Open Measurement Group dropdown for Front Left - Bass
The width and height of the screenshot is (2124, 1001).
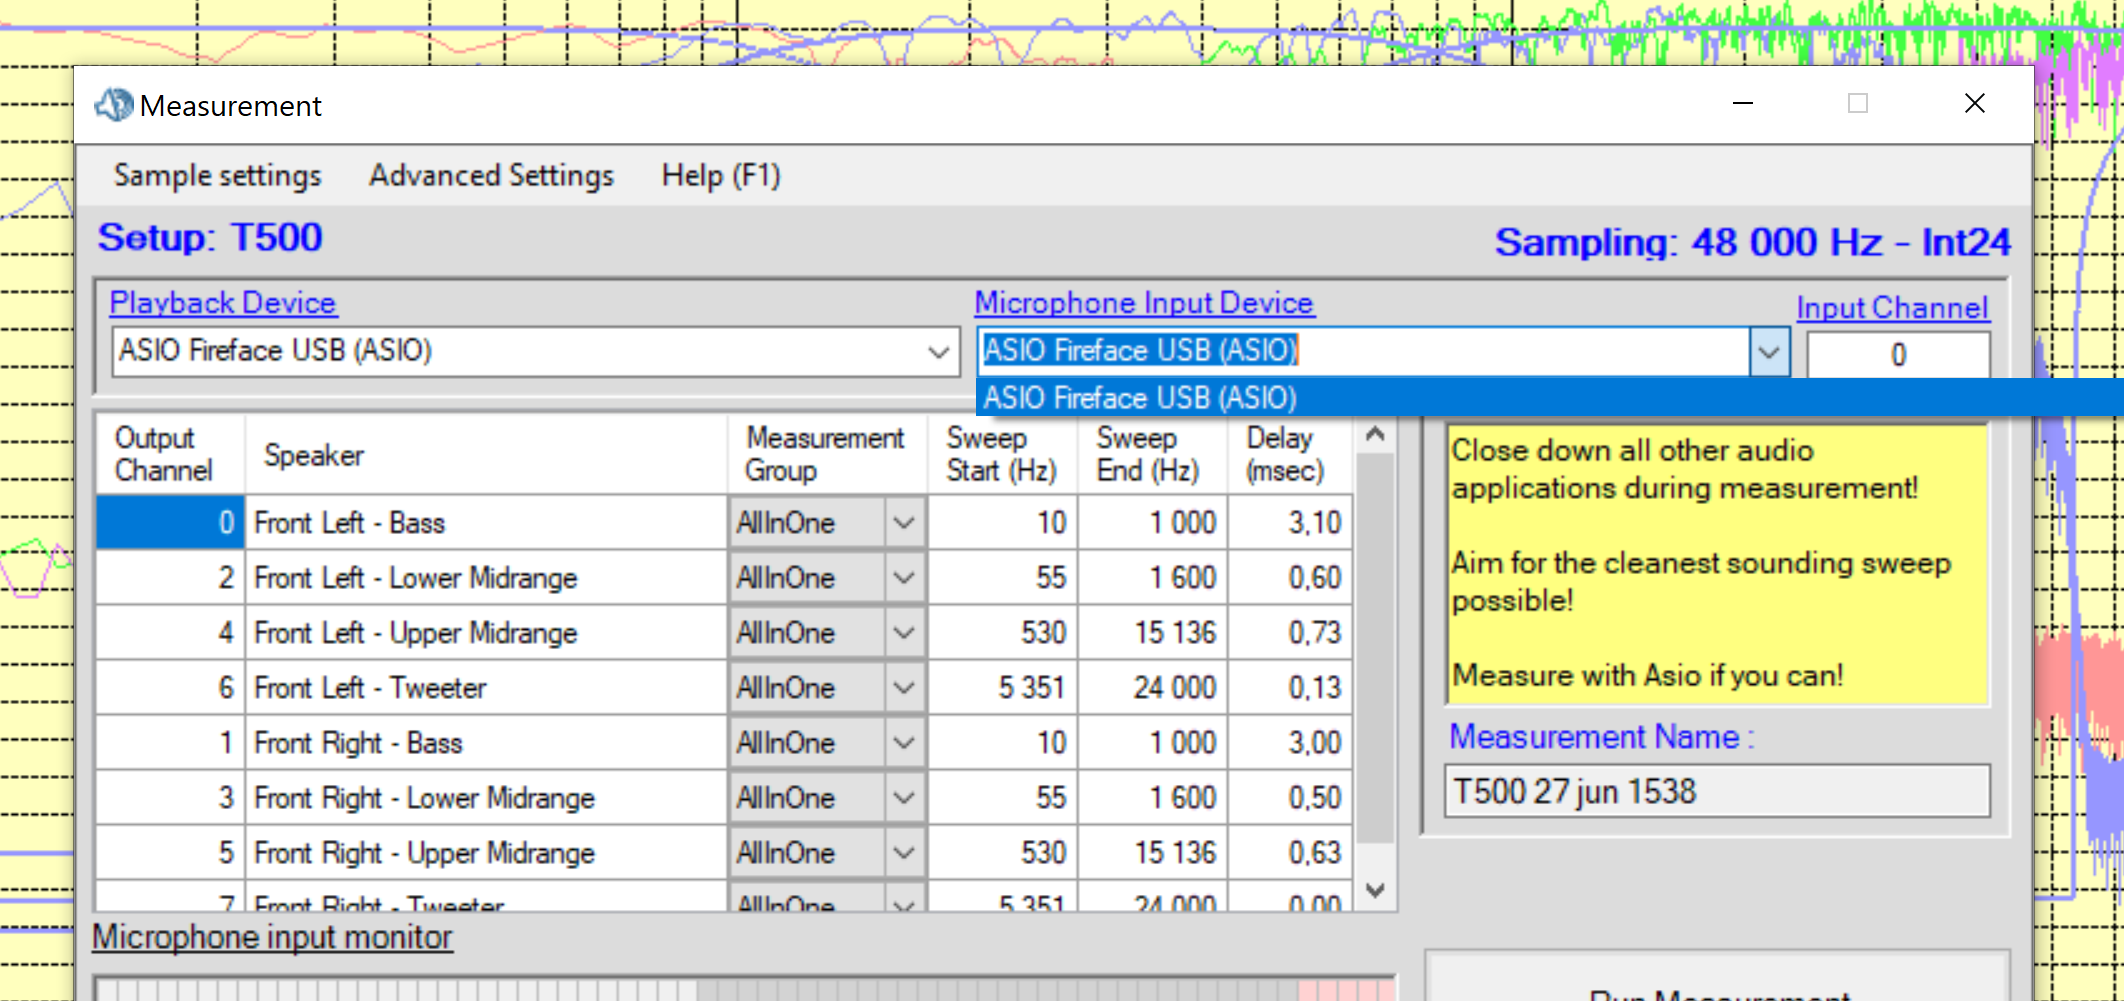pyautogui.click(x=903, y=523)
